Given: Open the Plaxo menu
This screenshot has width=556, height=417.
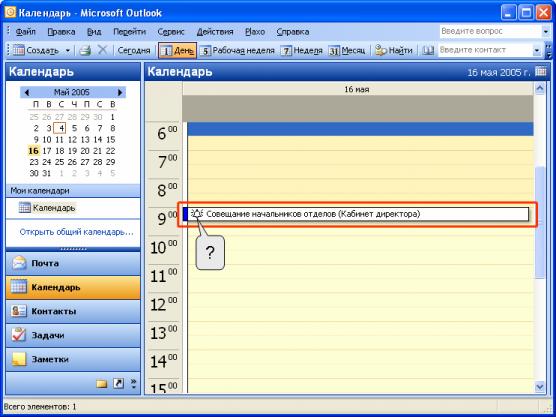Looking at the screenshot, I should tap(255, 32).
